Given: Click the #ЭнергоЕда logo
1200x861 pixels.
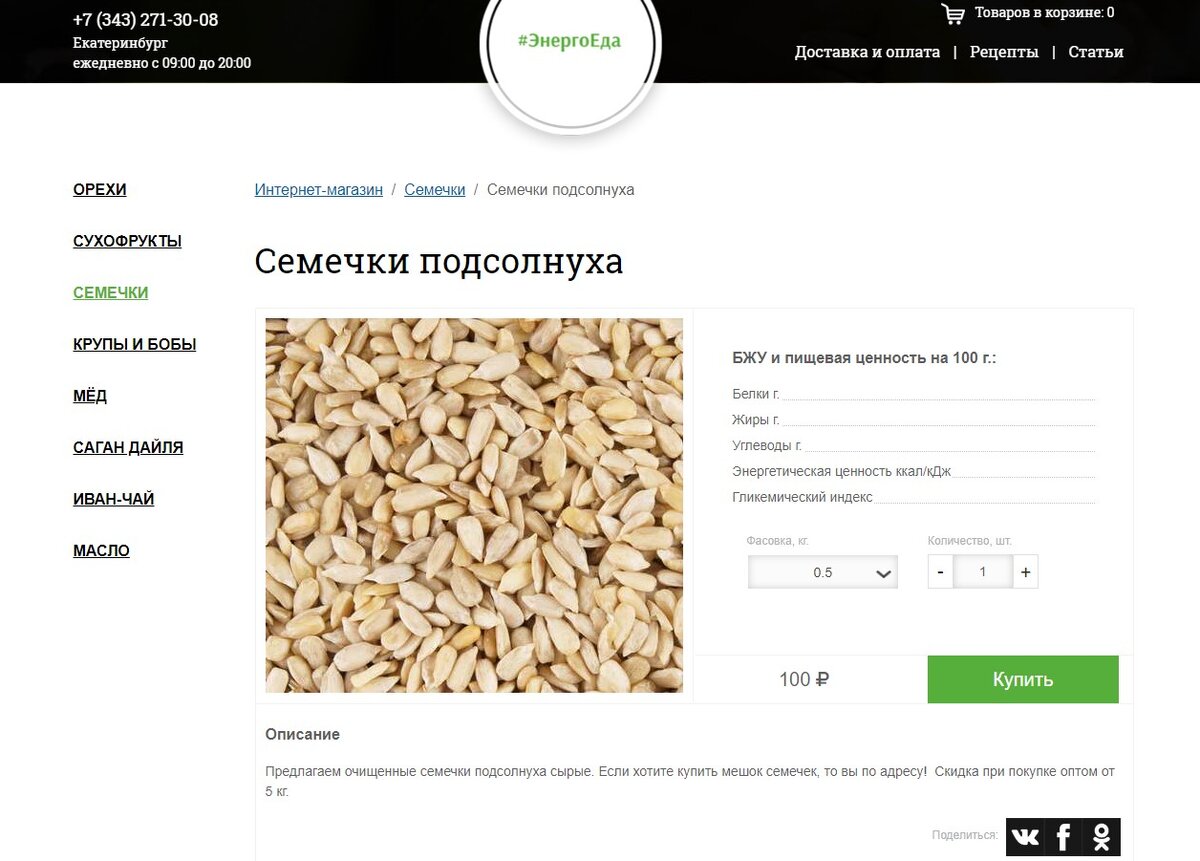Looking at the screenshot, I should point(570,41).
